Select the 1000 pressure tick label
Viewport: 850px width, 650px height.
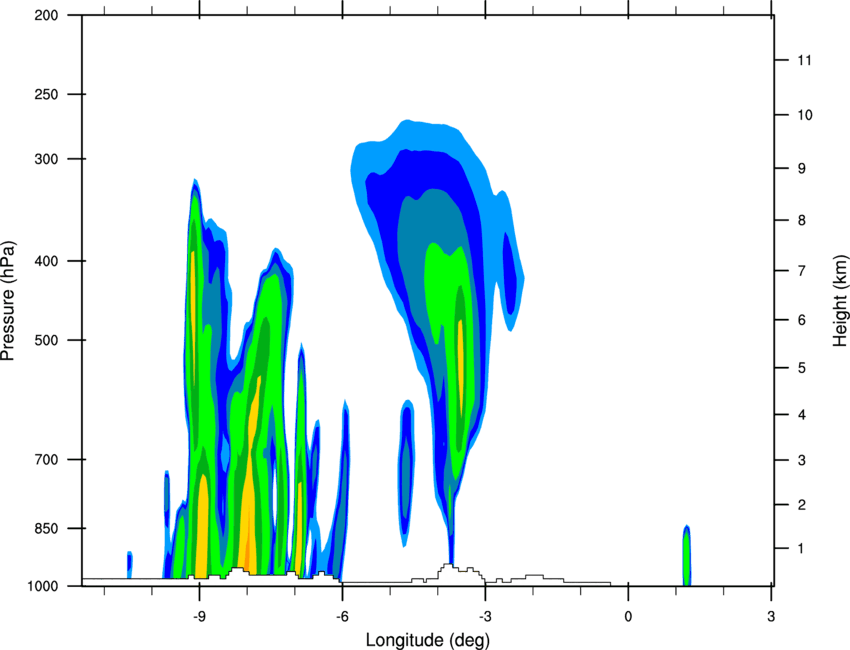point(43,586)
